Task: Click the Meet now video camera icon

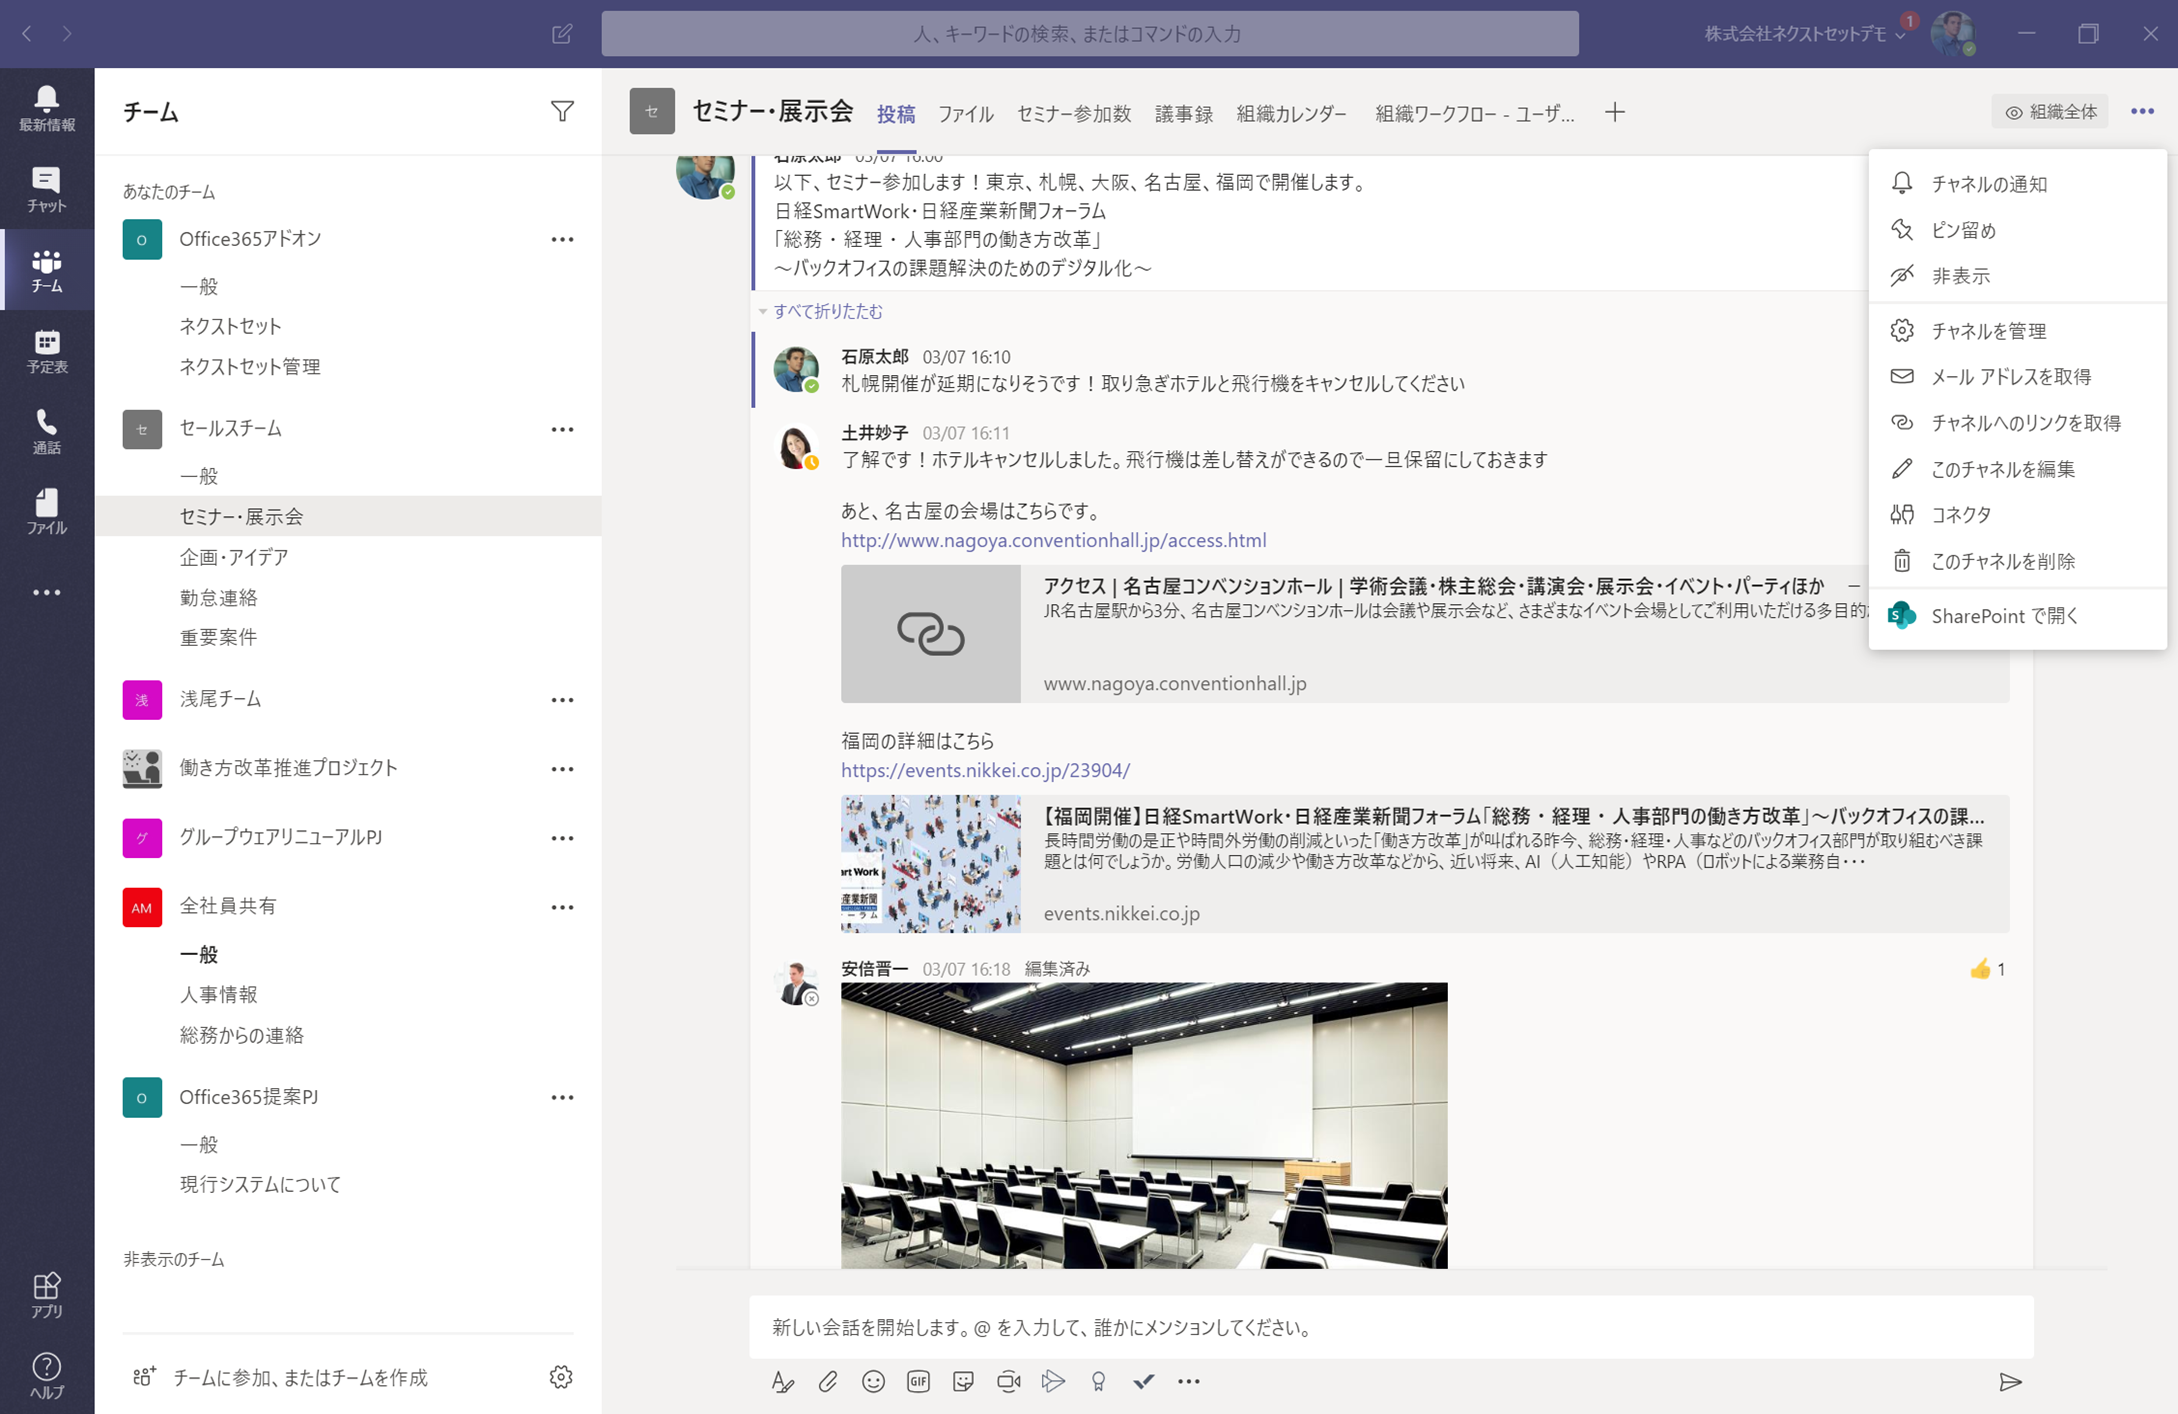Action: point(1008,1382)
